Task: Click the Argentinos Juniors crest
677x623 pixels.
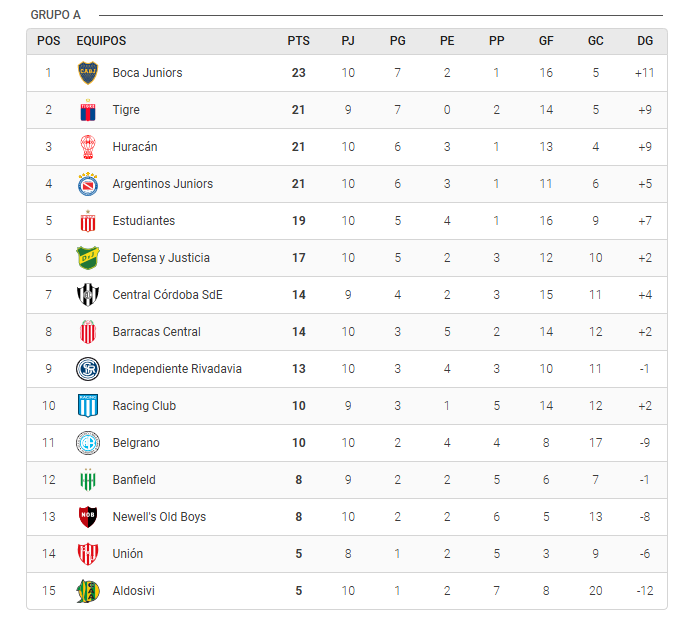Action: [x=88, y=184]
